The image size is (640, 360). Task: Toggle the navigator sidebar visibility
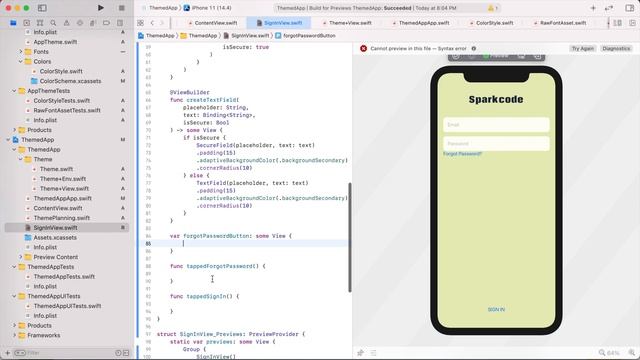pyautogui.click(x=42, y=8)
